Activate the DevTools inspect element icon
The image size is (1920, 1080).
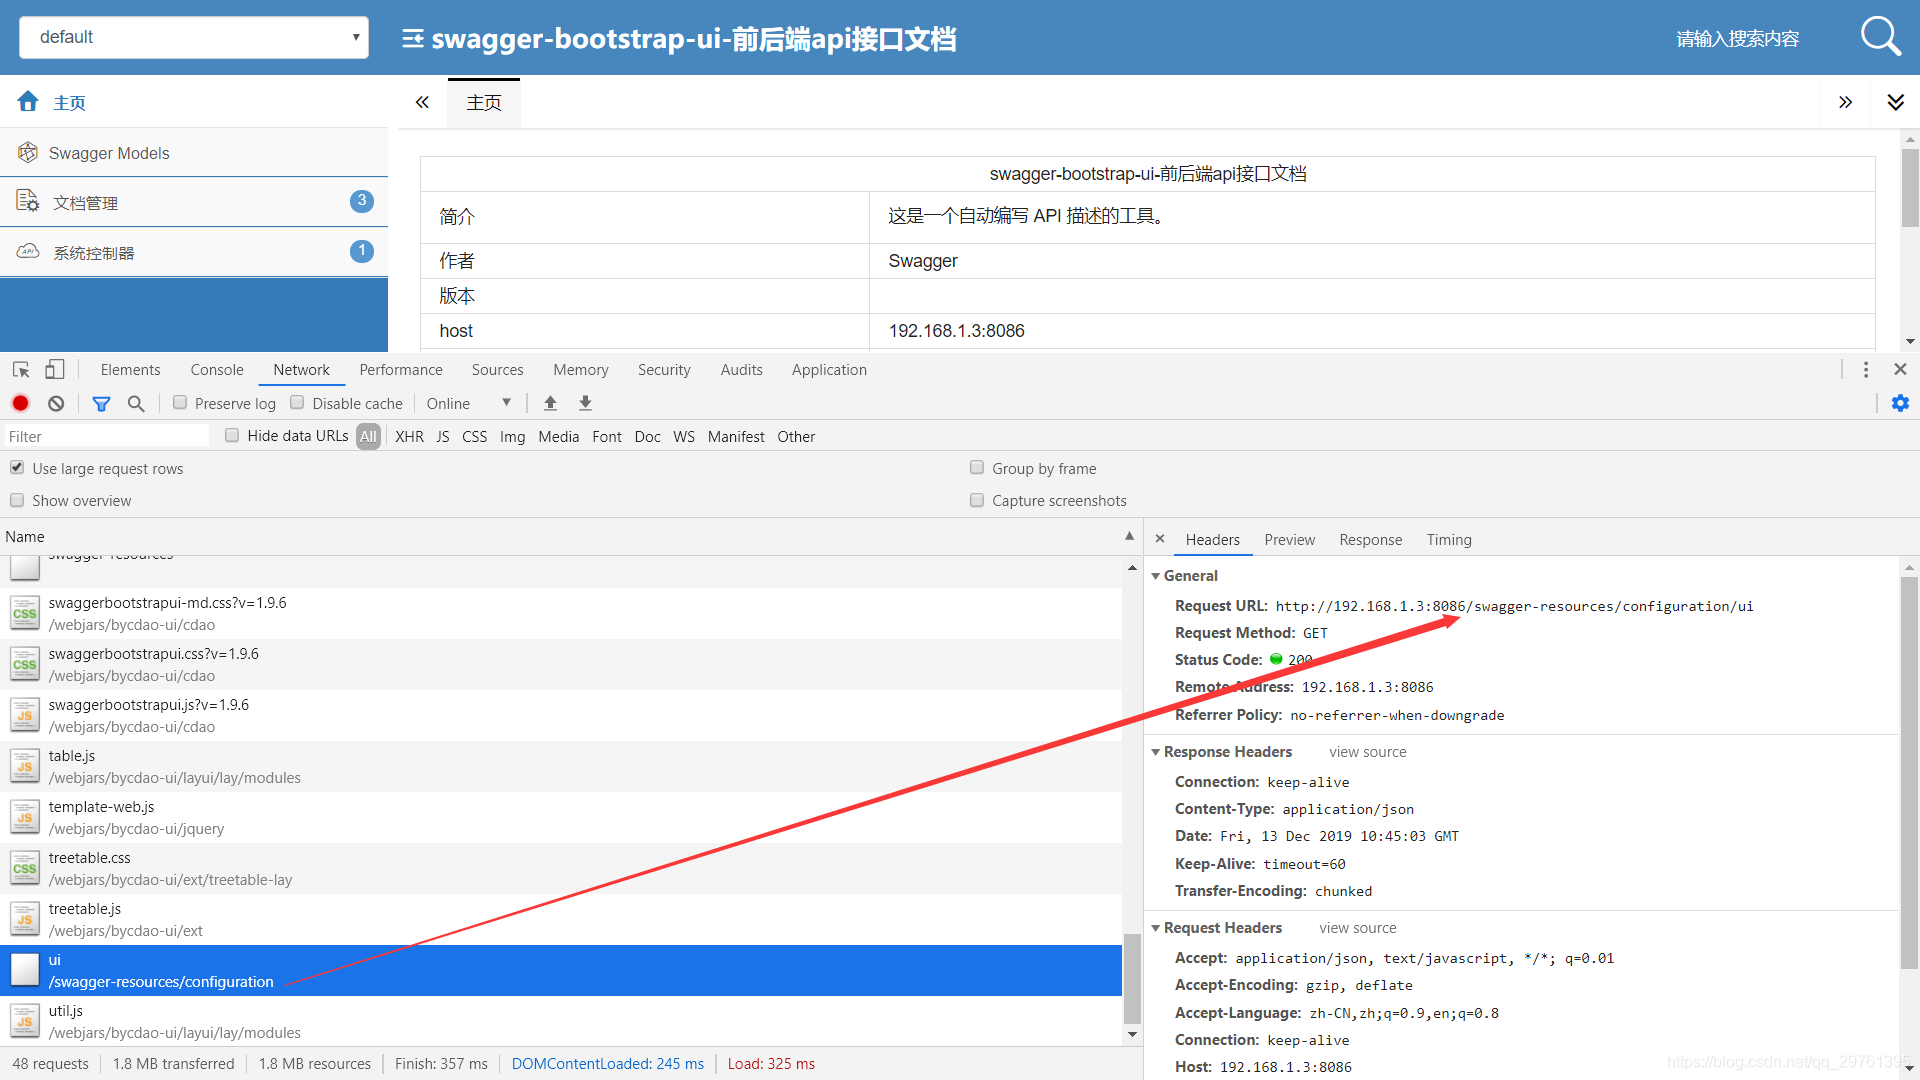21,370
